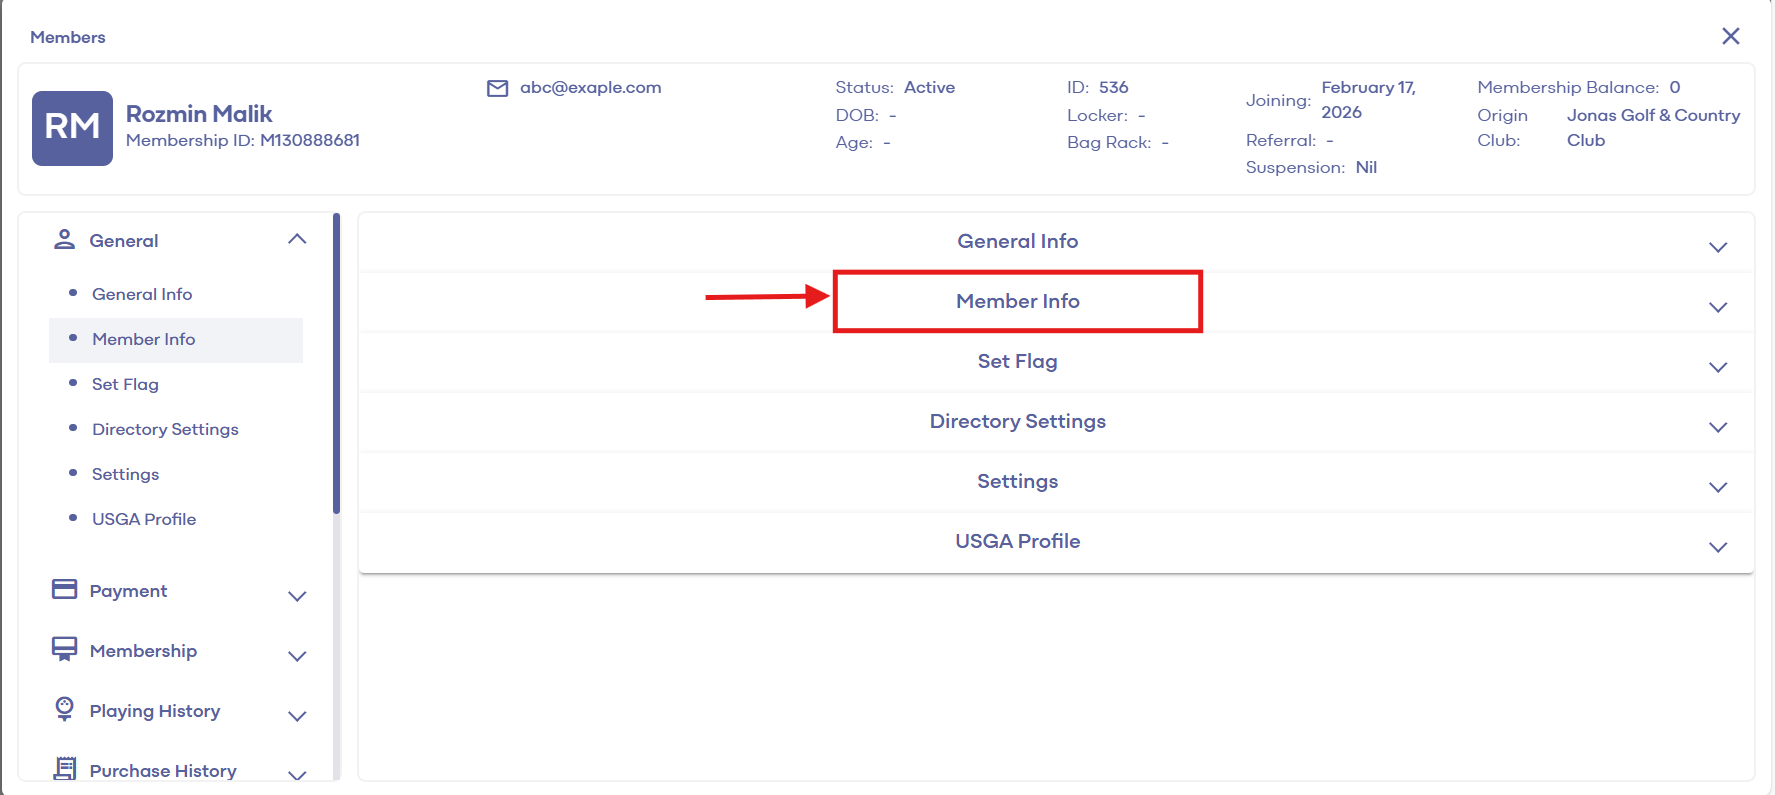Collapse the General sidebar section
1775x795 pixels.
tap(297, 240)
